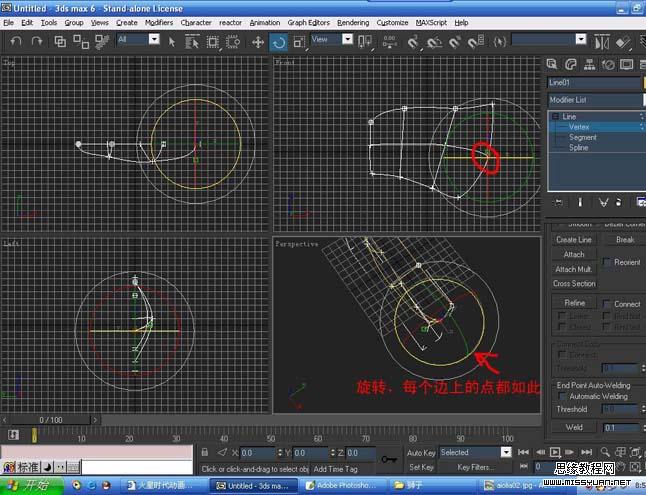Open the Modifier List dropdown
The image size is (646, 495).
tap(597, 100)
